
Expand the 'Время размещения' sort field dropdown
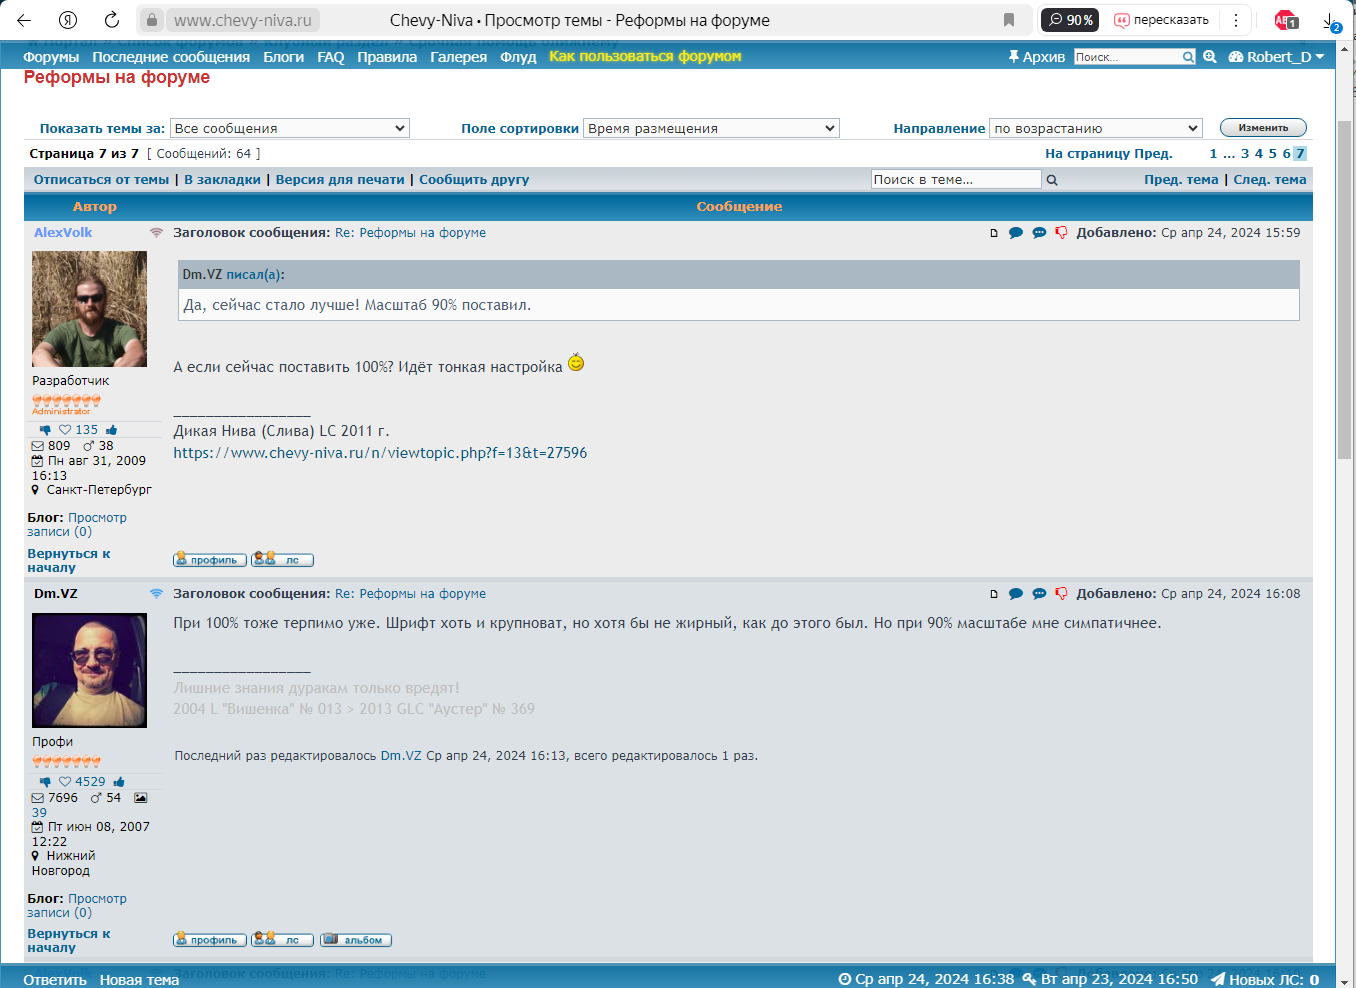tap(711, 128)
